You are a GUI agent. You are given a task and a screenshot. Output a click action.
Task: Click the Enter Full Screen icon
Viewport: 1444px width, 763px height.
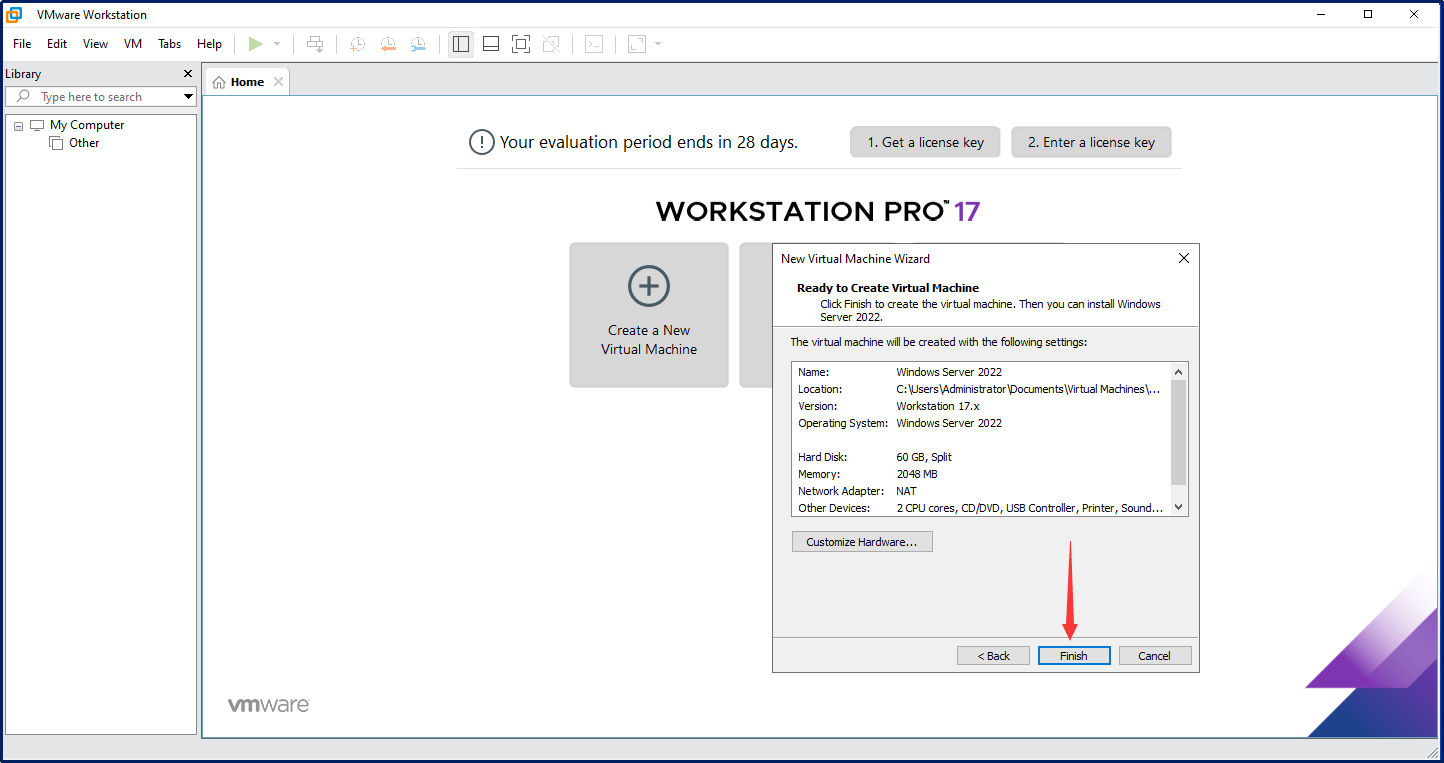(521, 44)
